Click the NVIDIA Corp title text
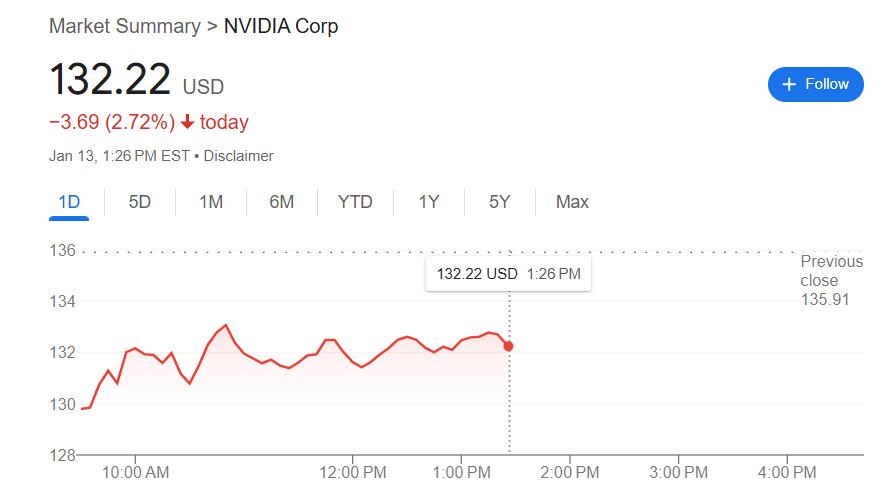Viewport: 891px width, 488px height. (281, 26)
